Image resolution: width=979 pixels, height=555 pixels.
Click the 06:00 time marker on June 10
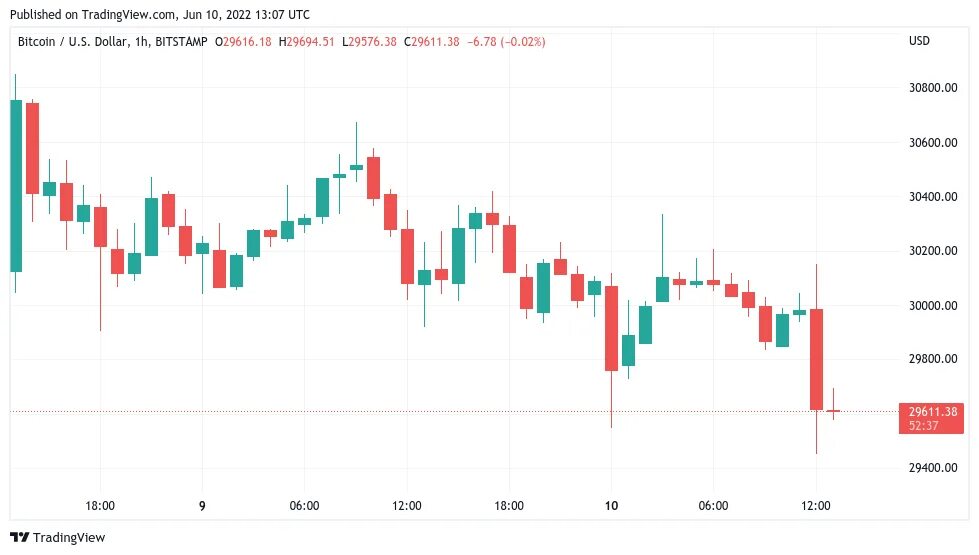click(713, 505)
